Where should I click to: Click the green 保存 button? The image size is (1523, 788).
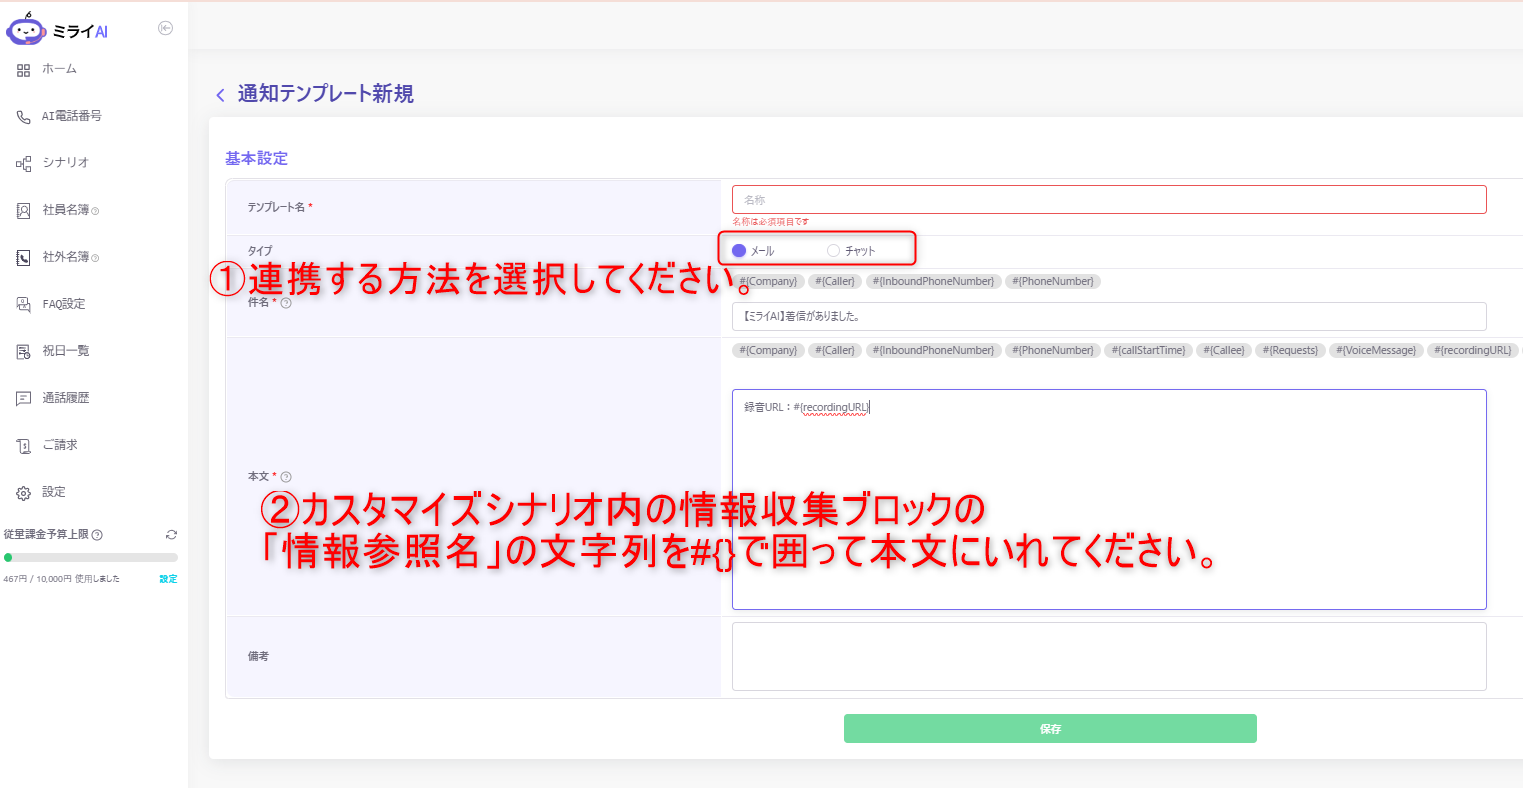pos(1049,729)
